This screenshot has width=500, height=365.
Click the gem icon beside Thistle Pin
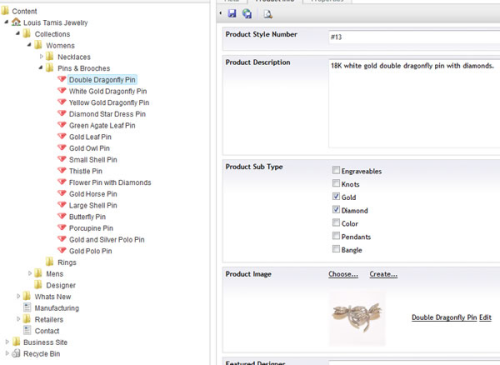click(62, 170)
